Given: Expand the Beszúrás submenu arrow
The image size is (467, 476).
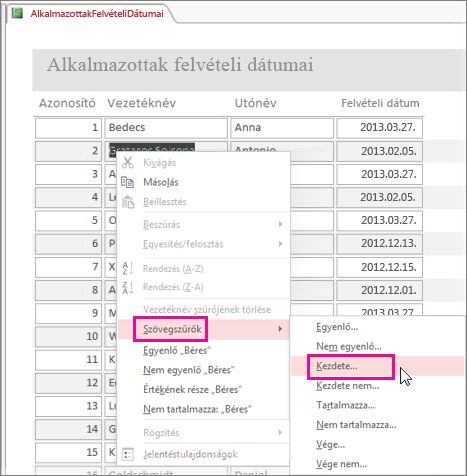Looking at the screenshot, I should (280, 224).
